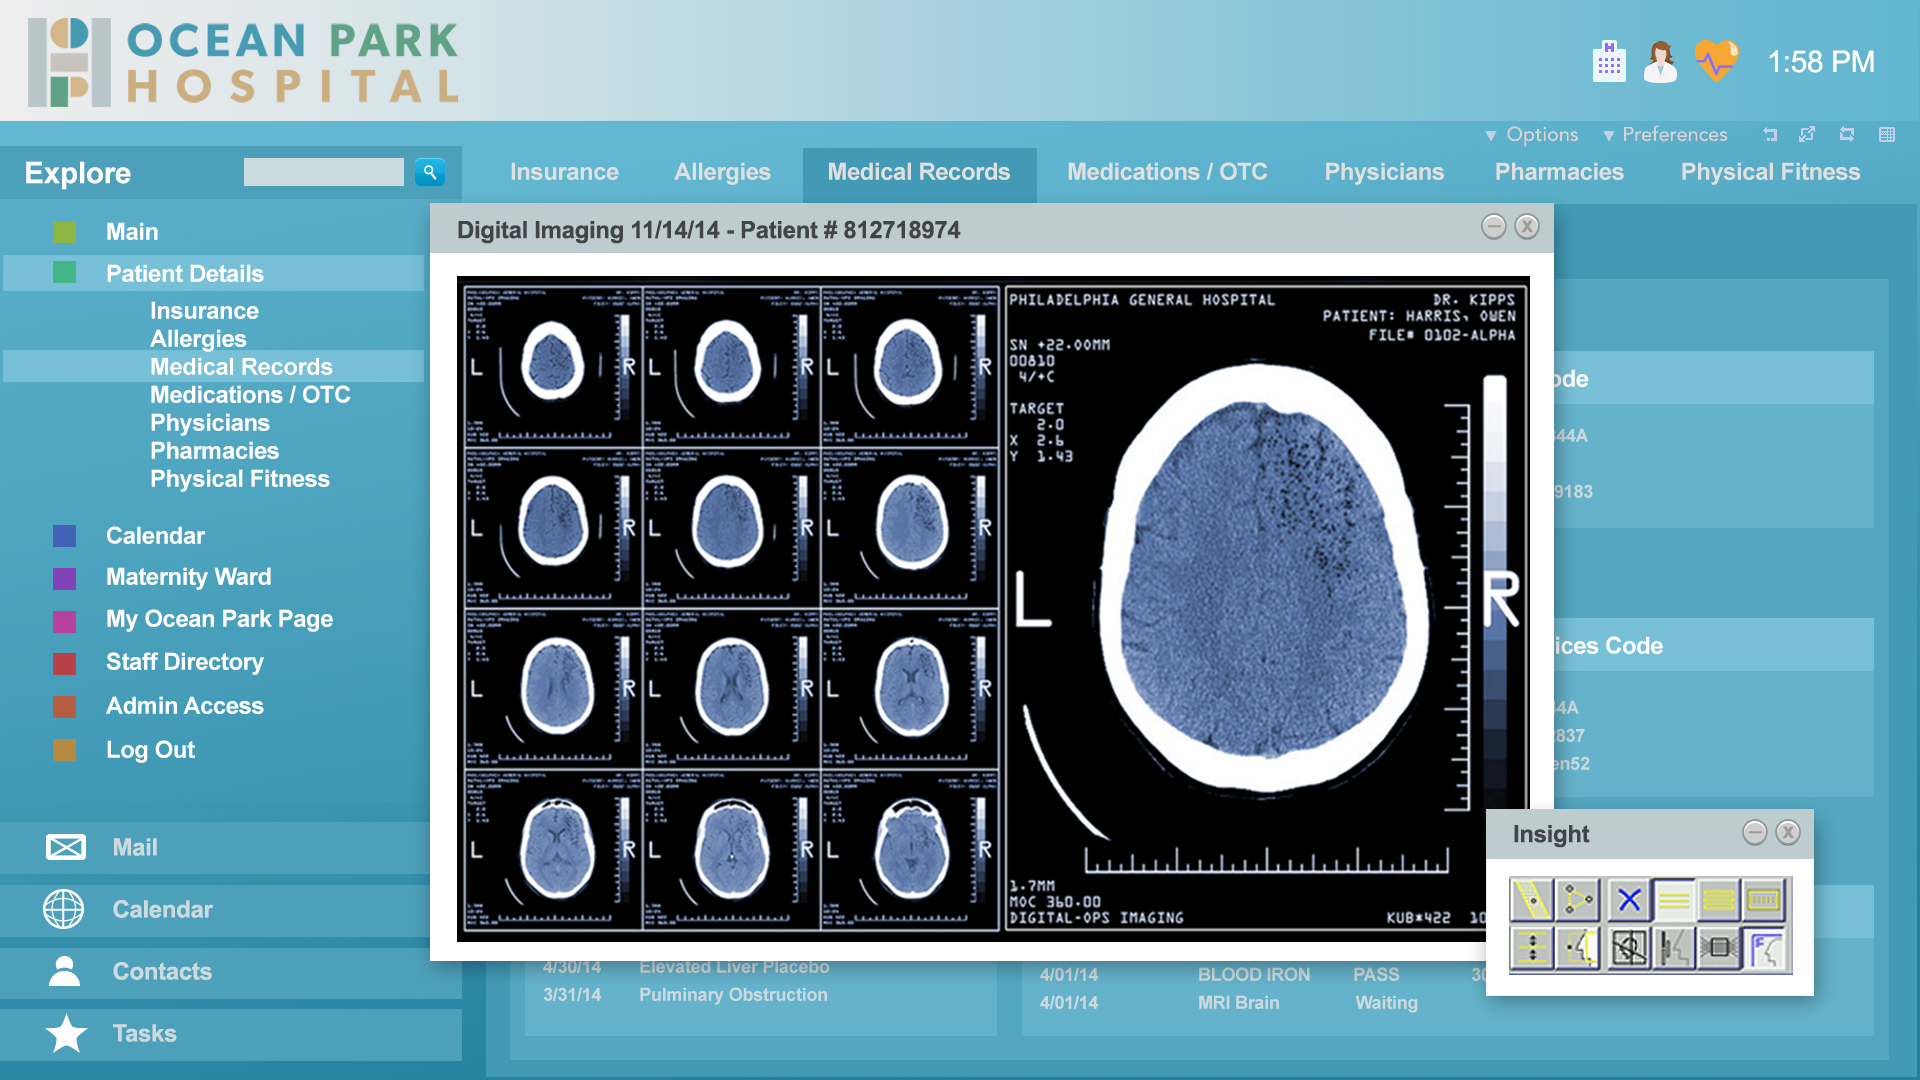This screenshot has height=1080, width=1920.
Task: Open the Physical Fitness tab
Action: click(x=1769, y=172)
